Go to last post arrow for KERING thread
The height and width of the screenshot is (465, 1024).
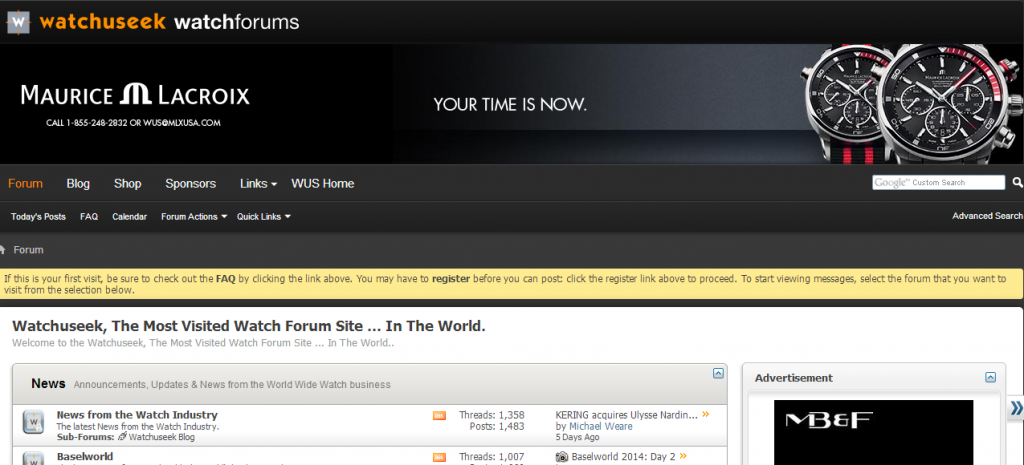click(x=706, y=414)
